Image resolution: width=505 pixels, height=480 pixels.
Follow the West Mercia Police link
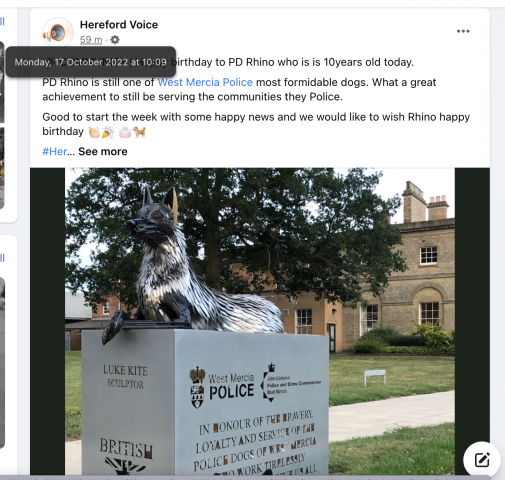(x=205, y=82)
